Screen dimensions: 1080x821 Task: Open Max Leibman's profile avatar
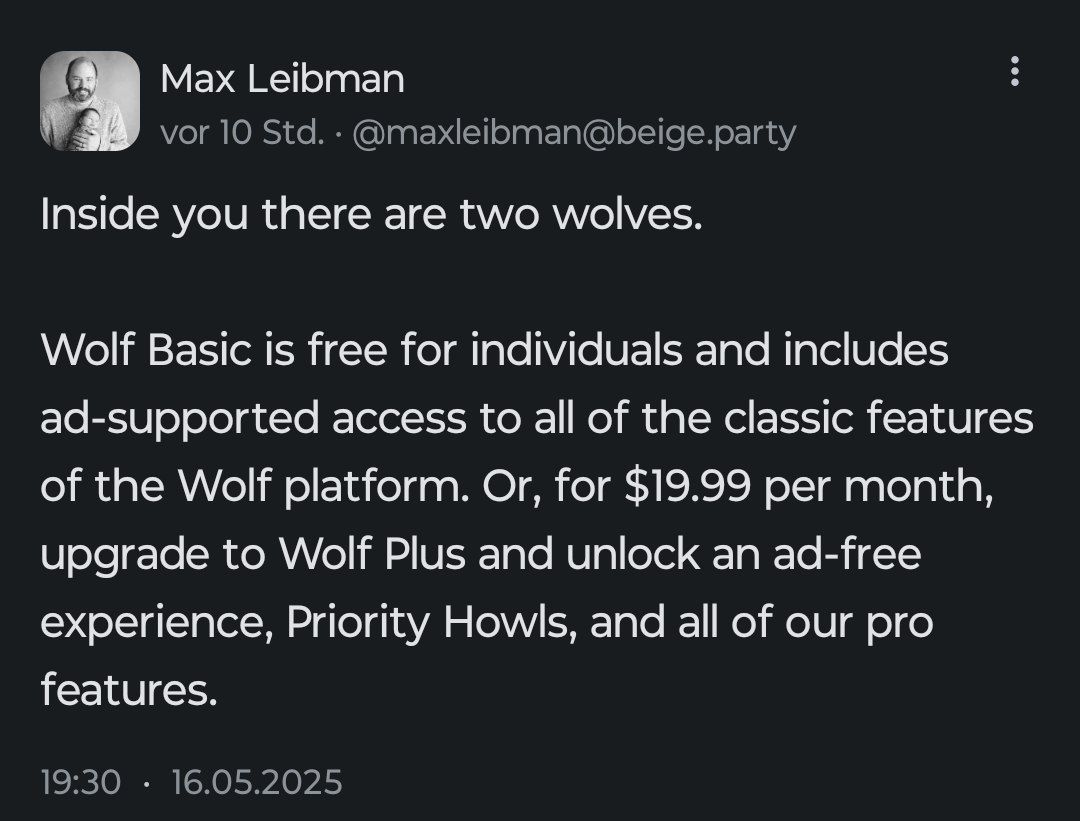click(90, 101)
